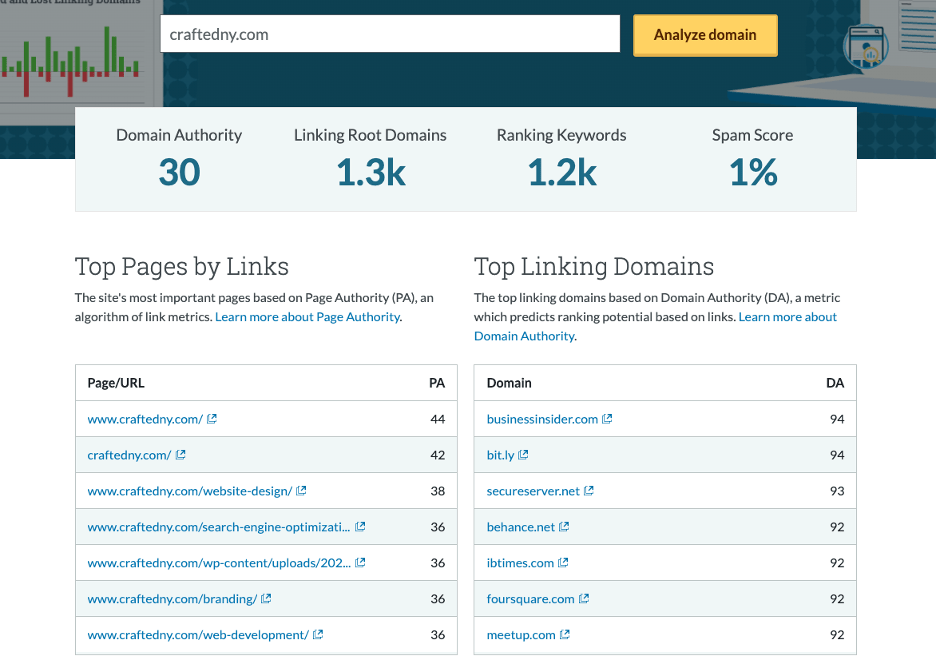The height and width of the screenshot is (664, 936).
Task: Focus the domain input field with craftedny.com
Action: (x=390, y=34)
